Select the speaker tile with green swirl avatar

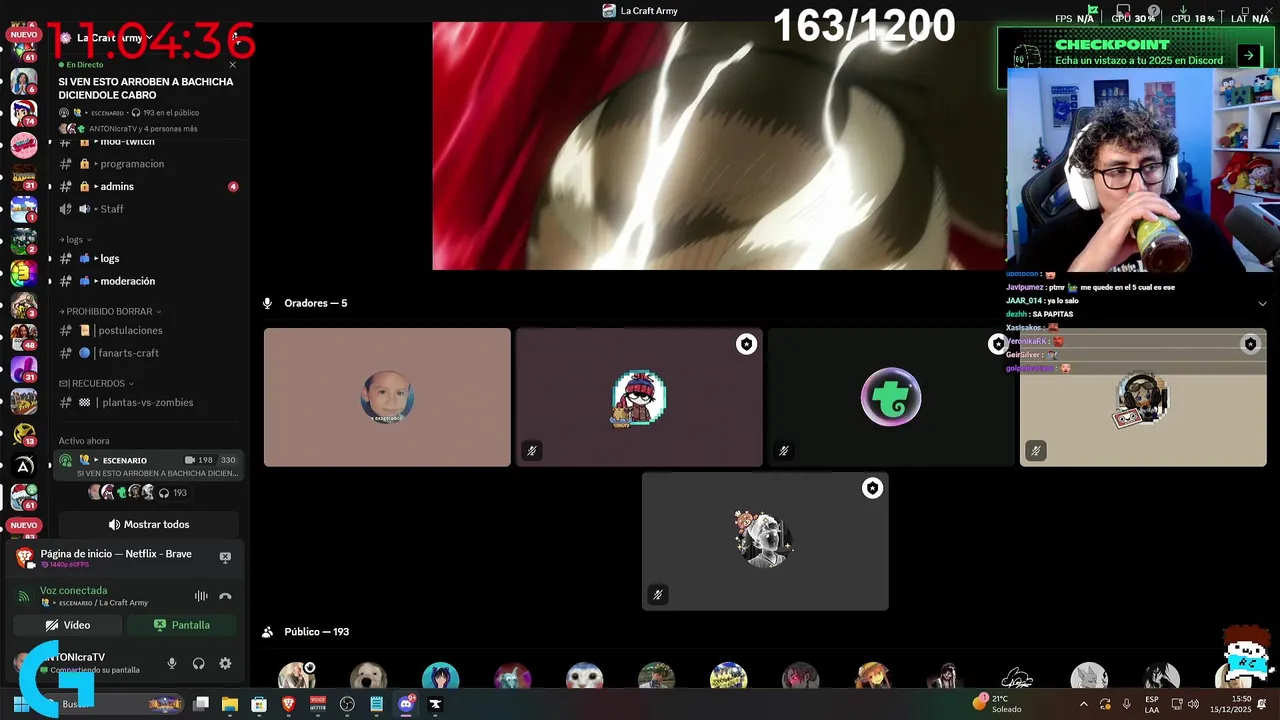click(891, 397)
